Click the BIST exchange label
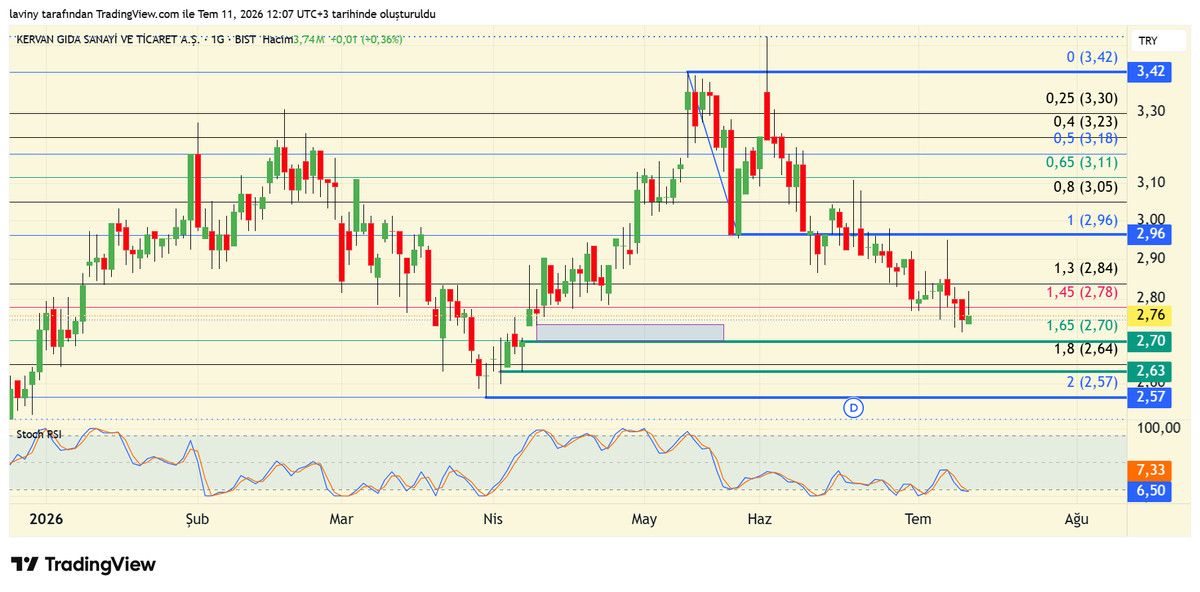This screenshot has height=592, width=1200. point(244,39)
